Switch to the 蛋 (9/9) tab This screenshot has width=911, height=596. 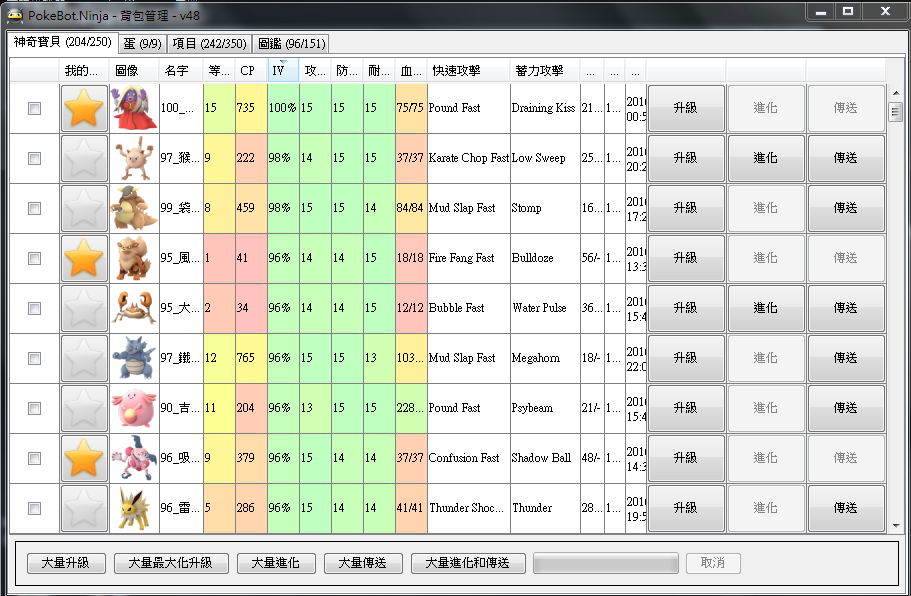tap(142, 44)
